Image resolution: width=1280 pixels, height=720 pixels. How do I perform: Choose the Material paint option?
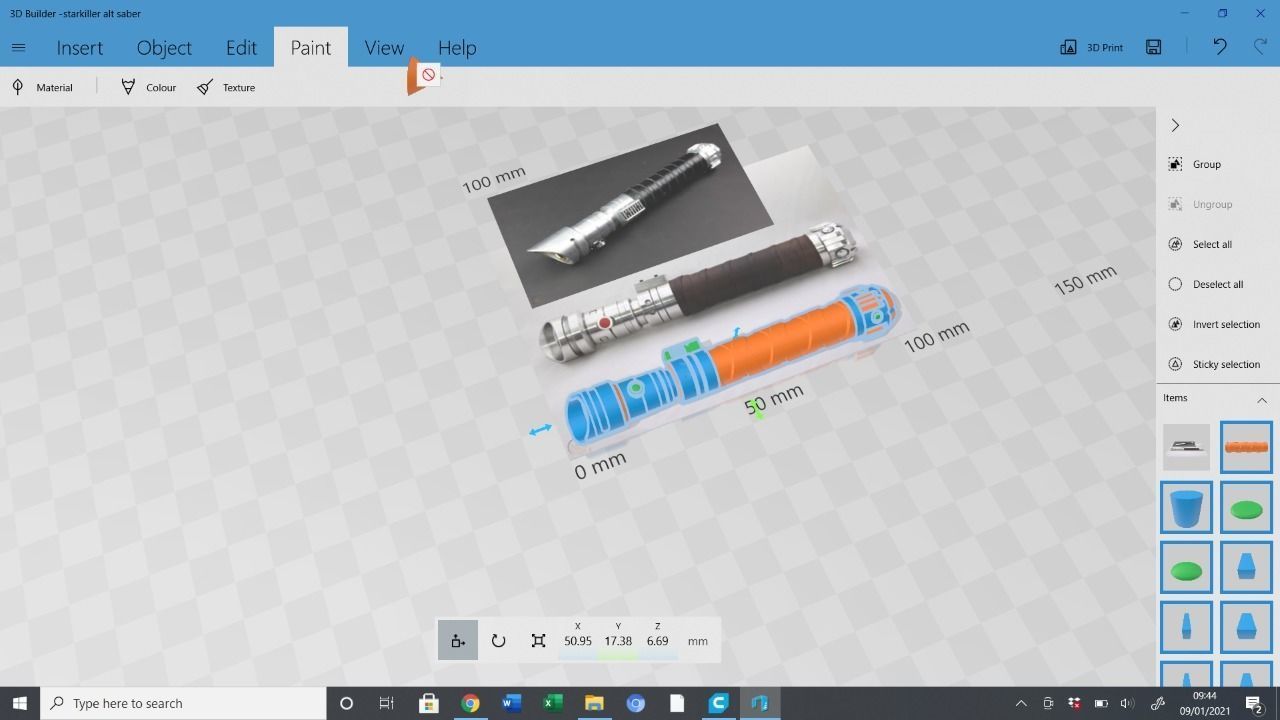pos(42,87)
